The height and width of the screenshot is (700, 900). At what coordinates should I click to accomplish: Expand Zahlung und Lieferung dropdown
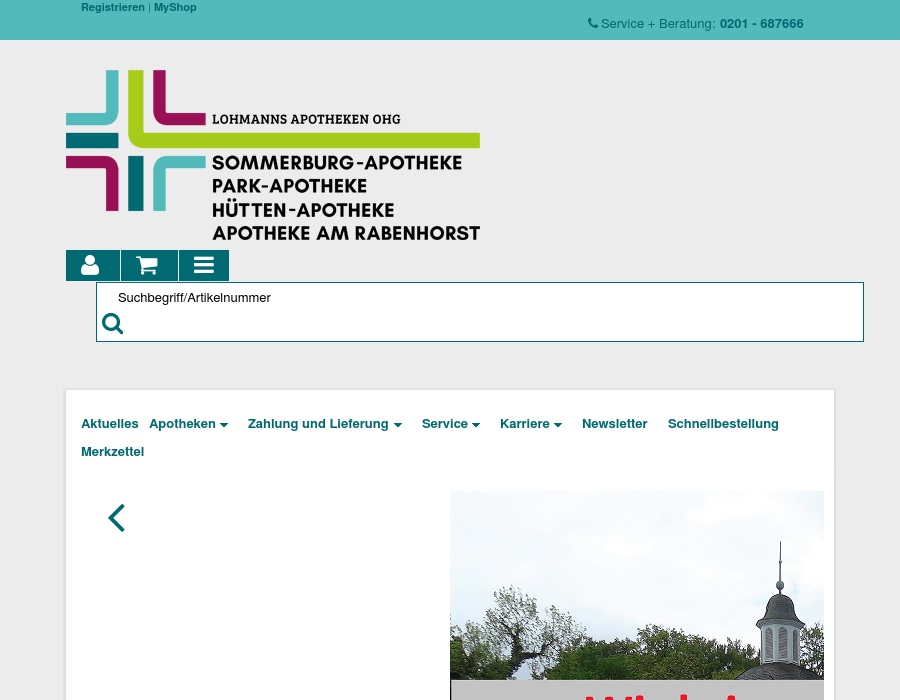(x=324, y=424)
